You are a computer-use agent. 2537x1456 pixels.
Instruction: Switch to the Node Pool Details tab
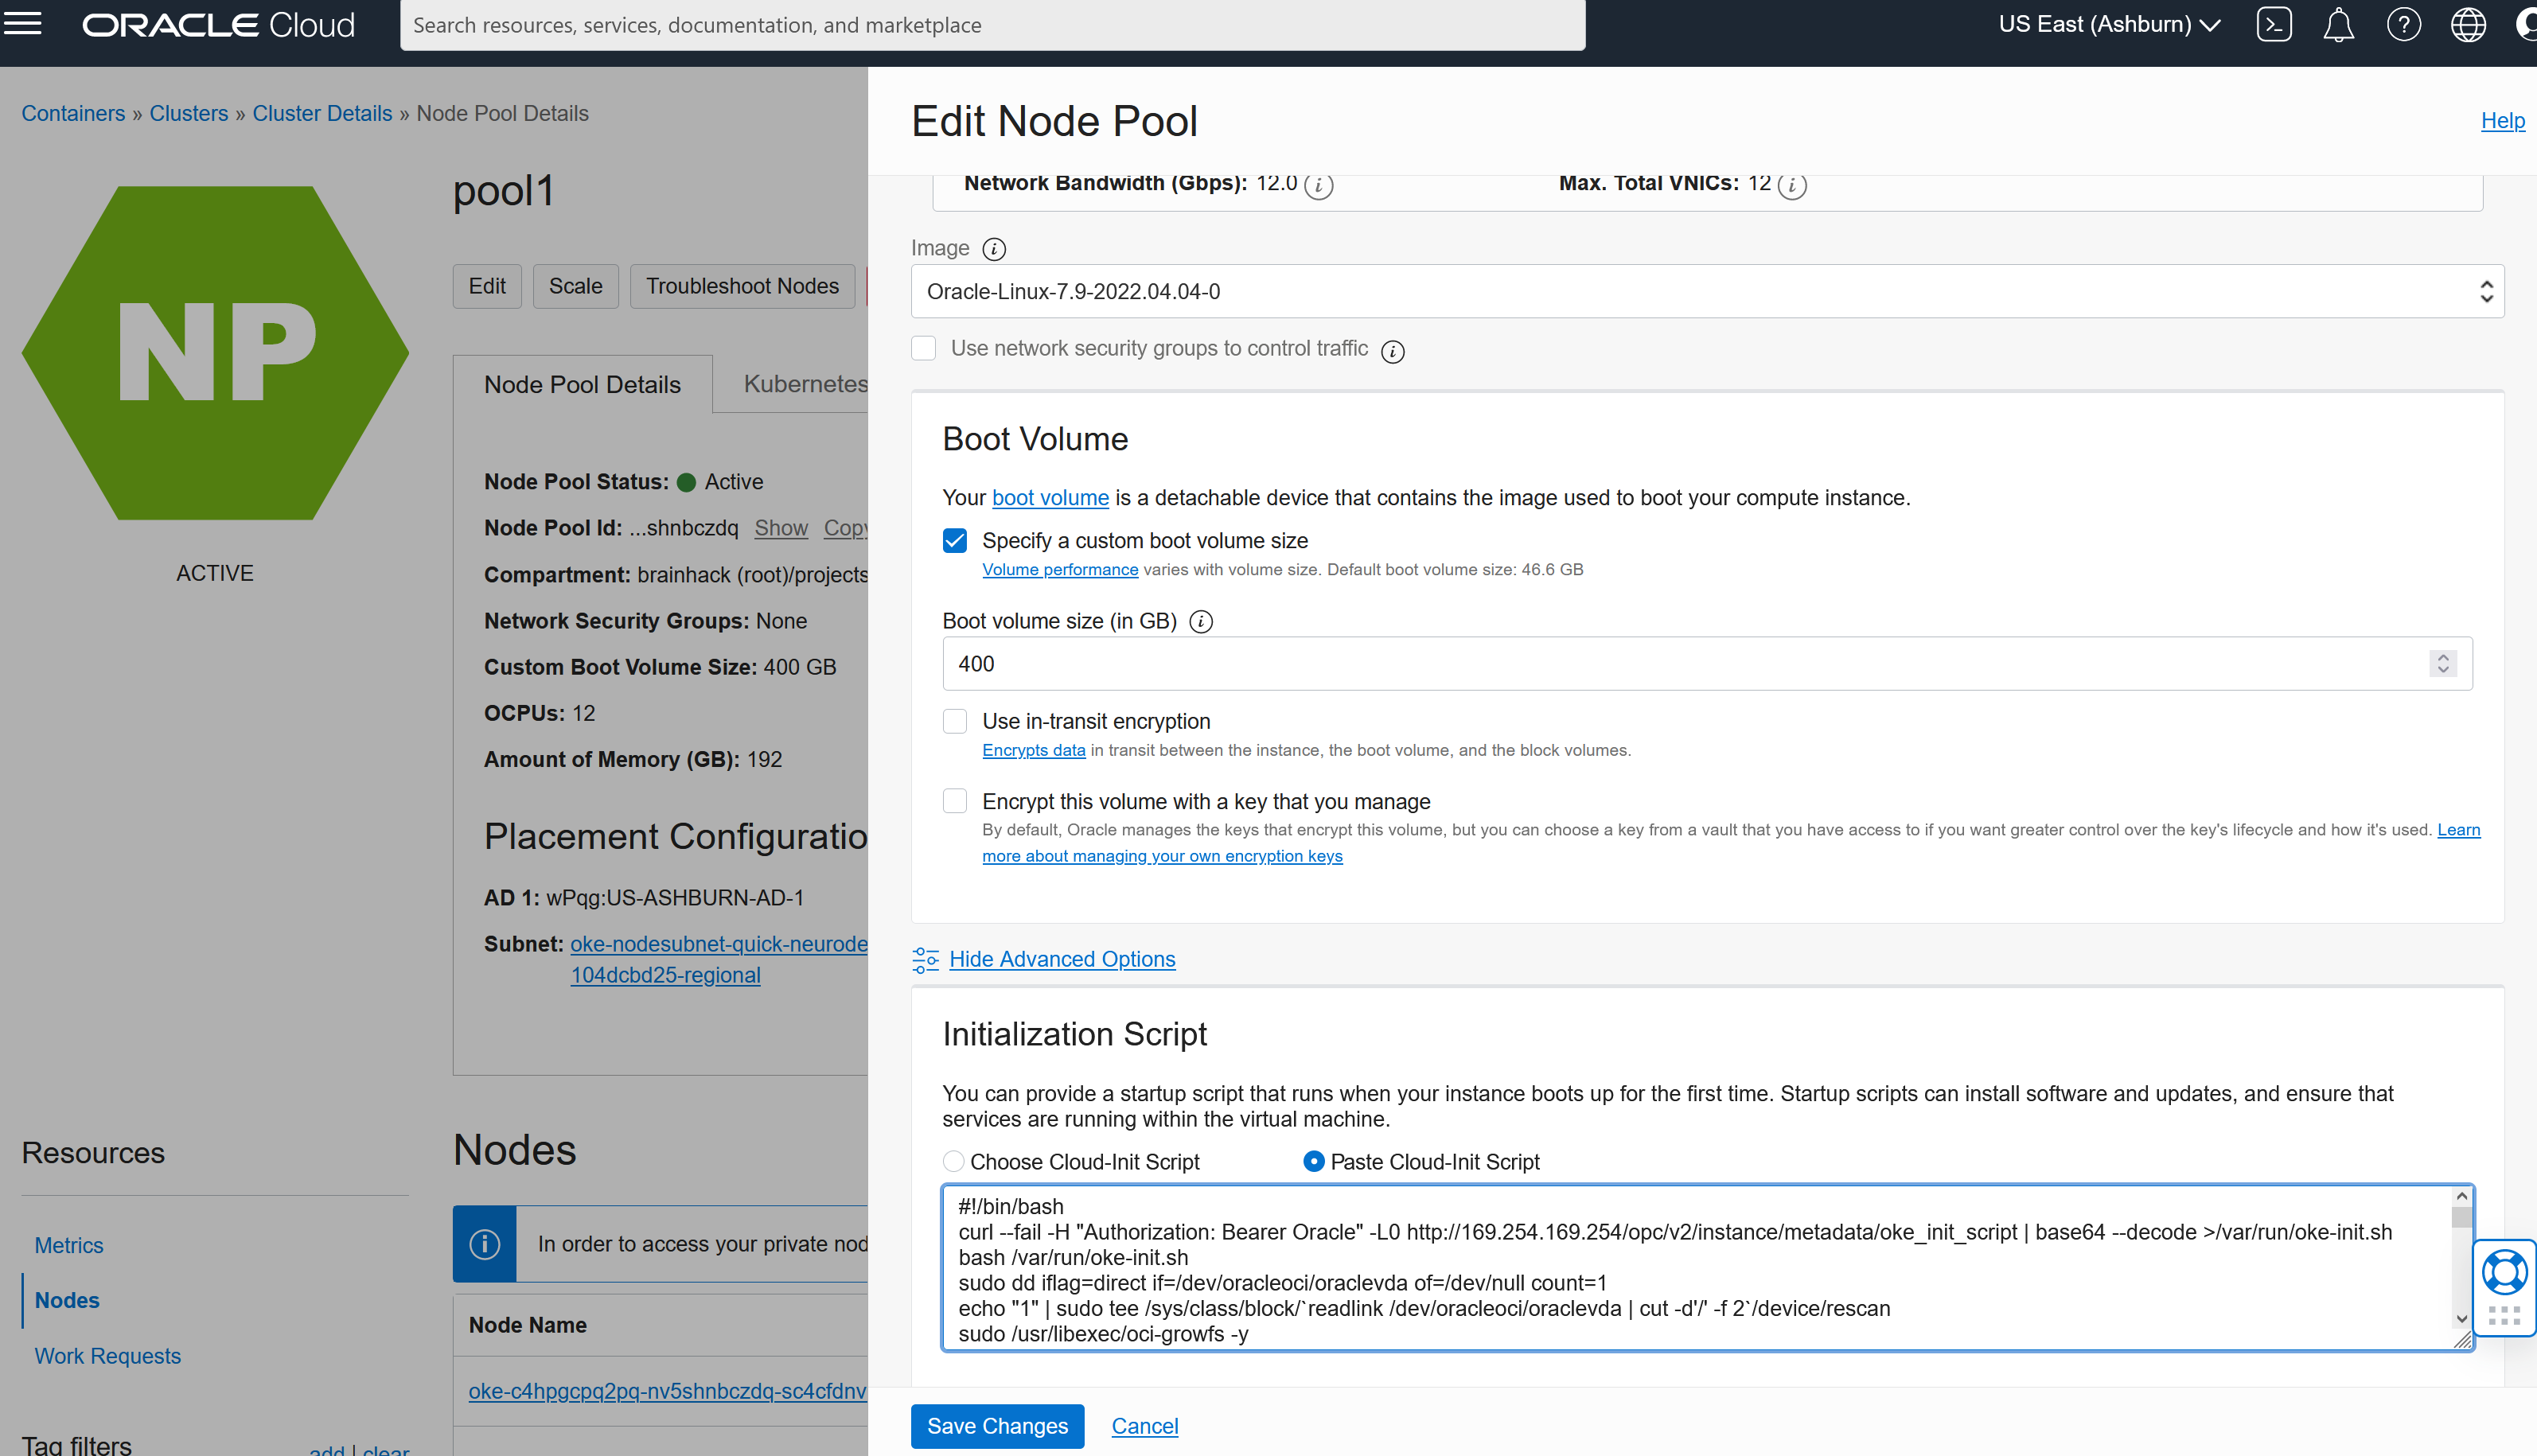click(x=582, y=384)
